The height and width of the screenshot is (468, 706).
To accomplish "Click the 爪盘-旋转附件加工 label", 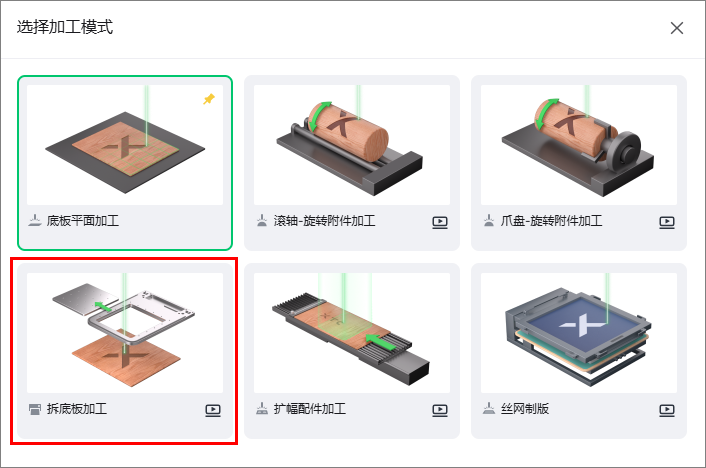I will [x=551, y=221].
